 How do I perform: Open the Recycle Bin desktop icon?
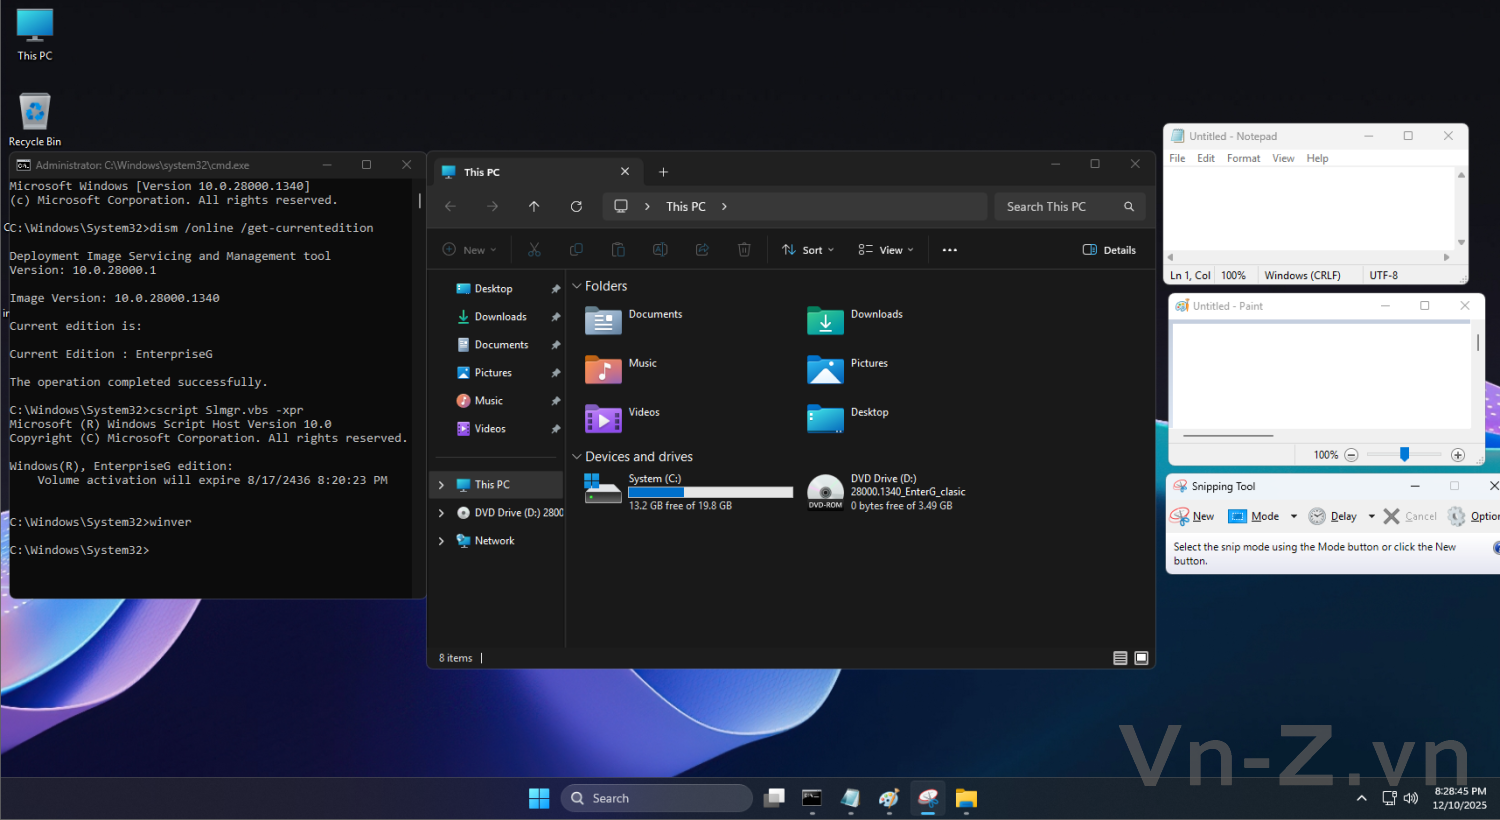pos(35,112)
